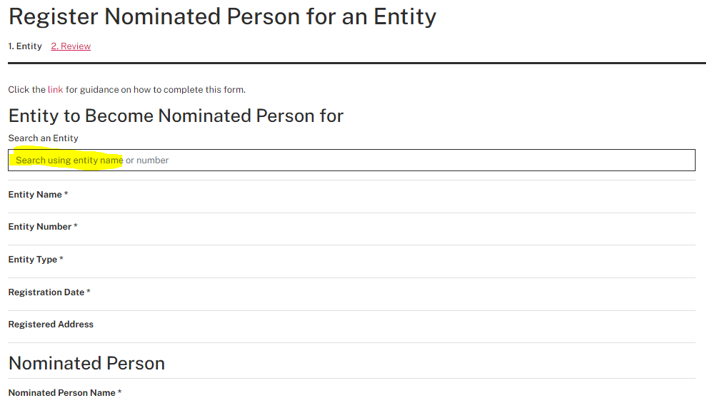
Task: Click the Register Nominated Person page title
Action: pyautogui.click(x=222, y=16)
